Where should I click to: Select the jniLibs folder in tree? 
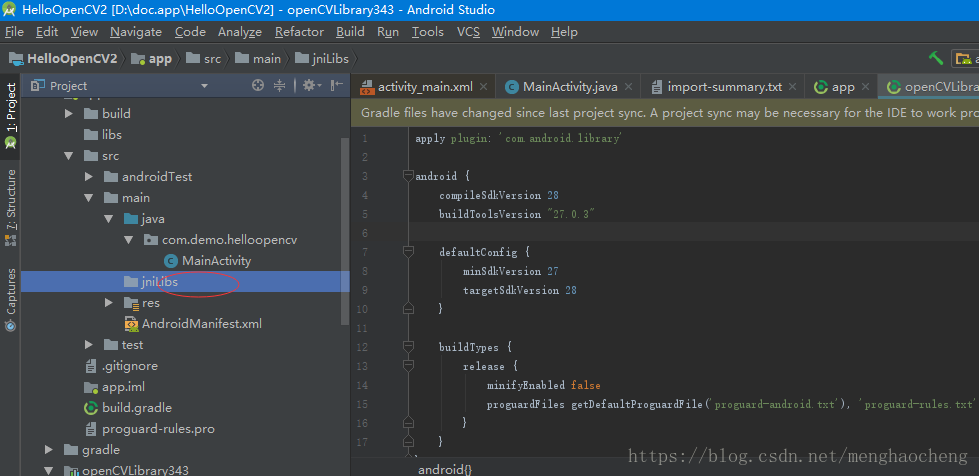coord(185,282)
